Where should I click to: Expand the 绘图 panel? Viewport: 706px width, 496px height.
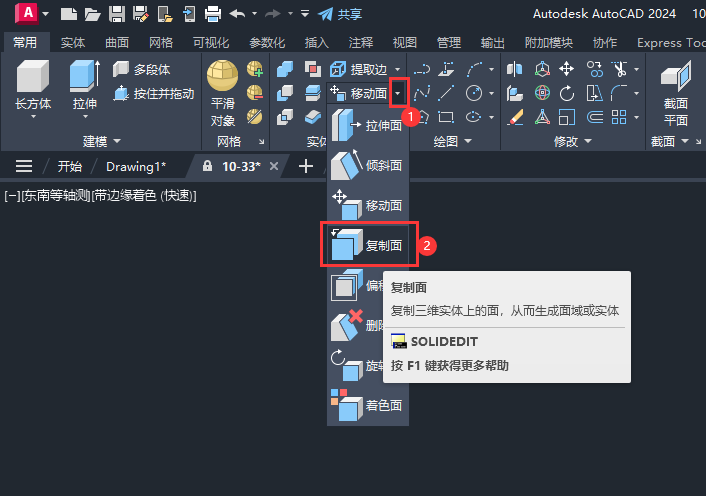452,141
